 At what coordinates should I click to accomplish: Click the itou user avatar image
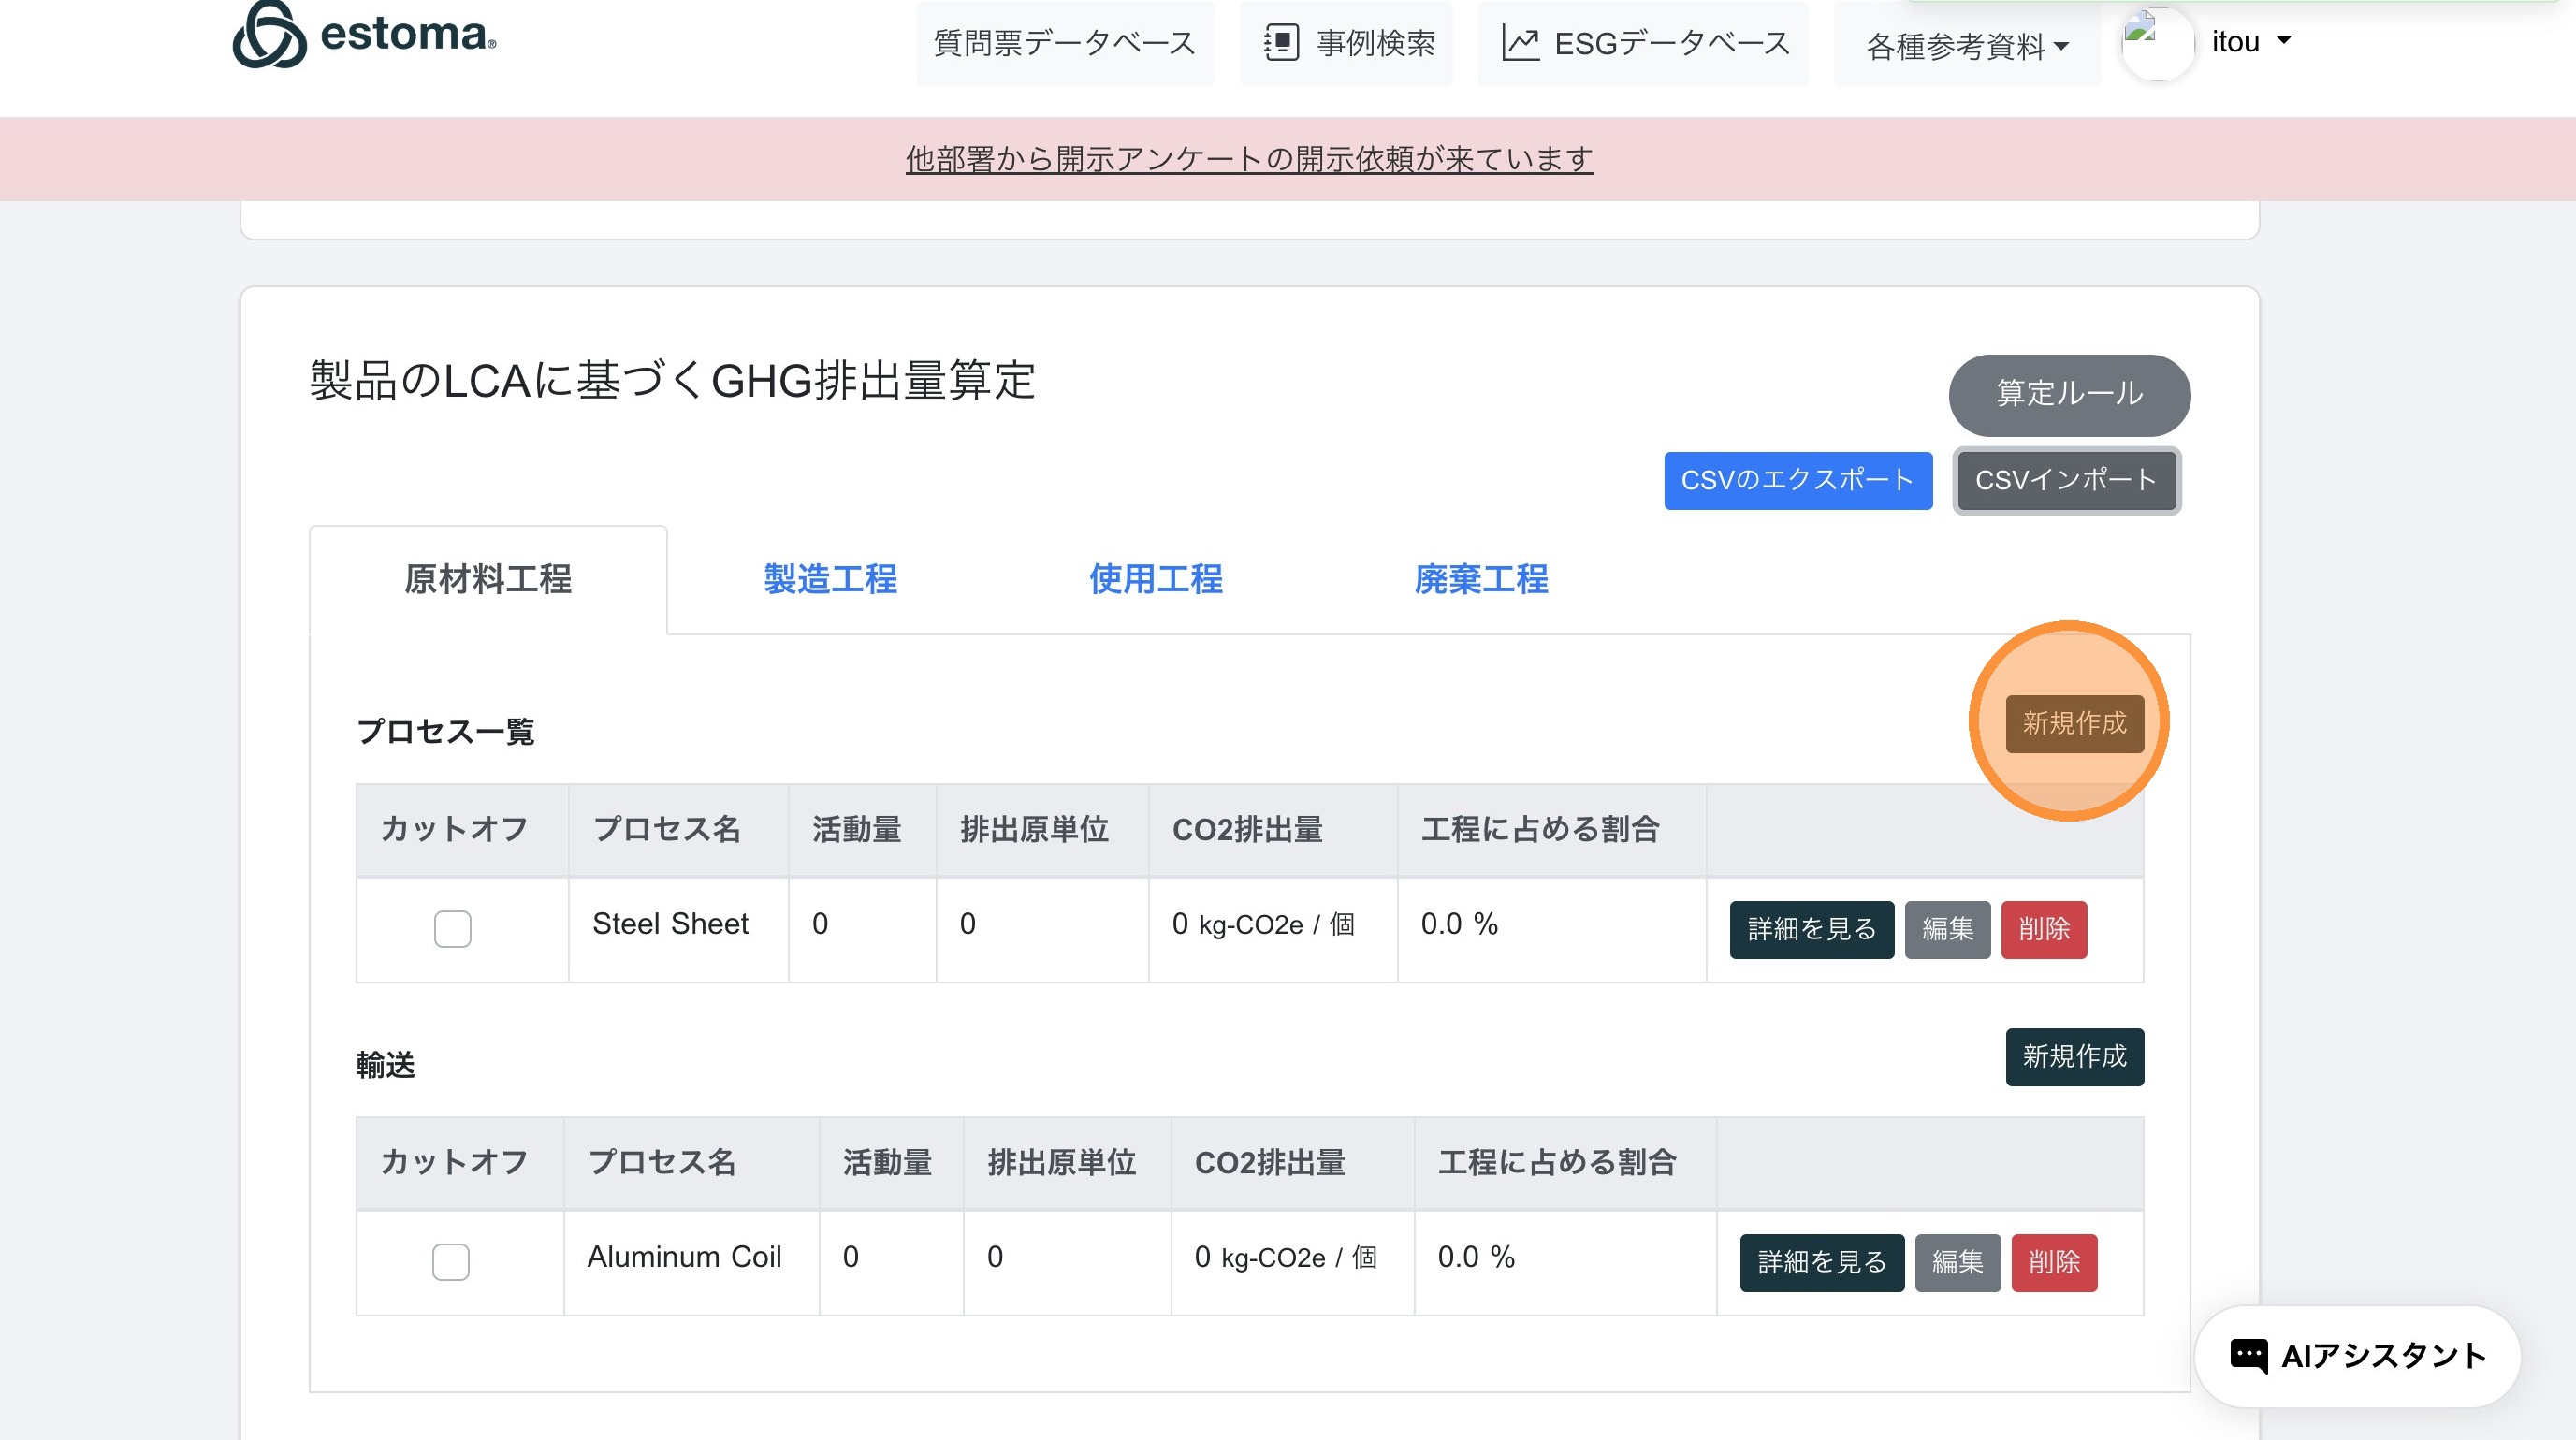2157,42
